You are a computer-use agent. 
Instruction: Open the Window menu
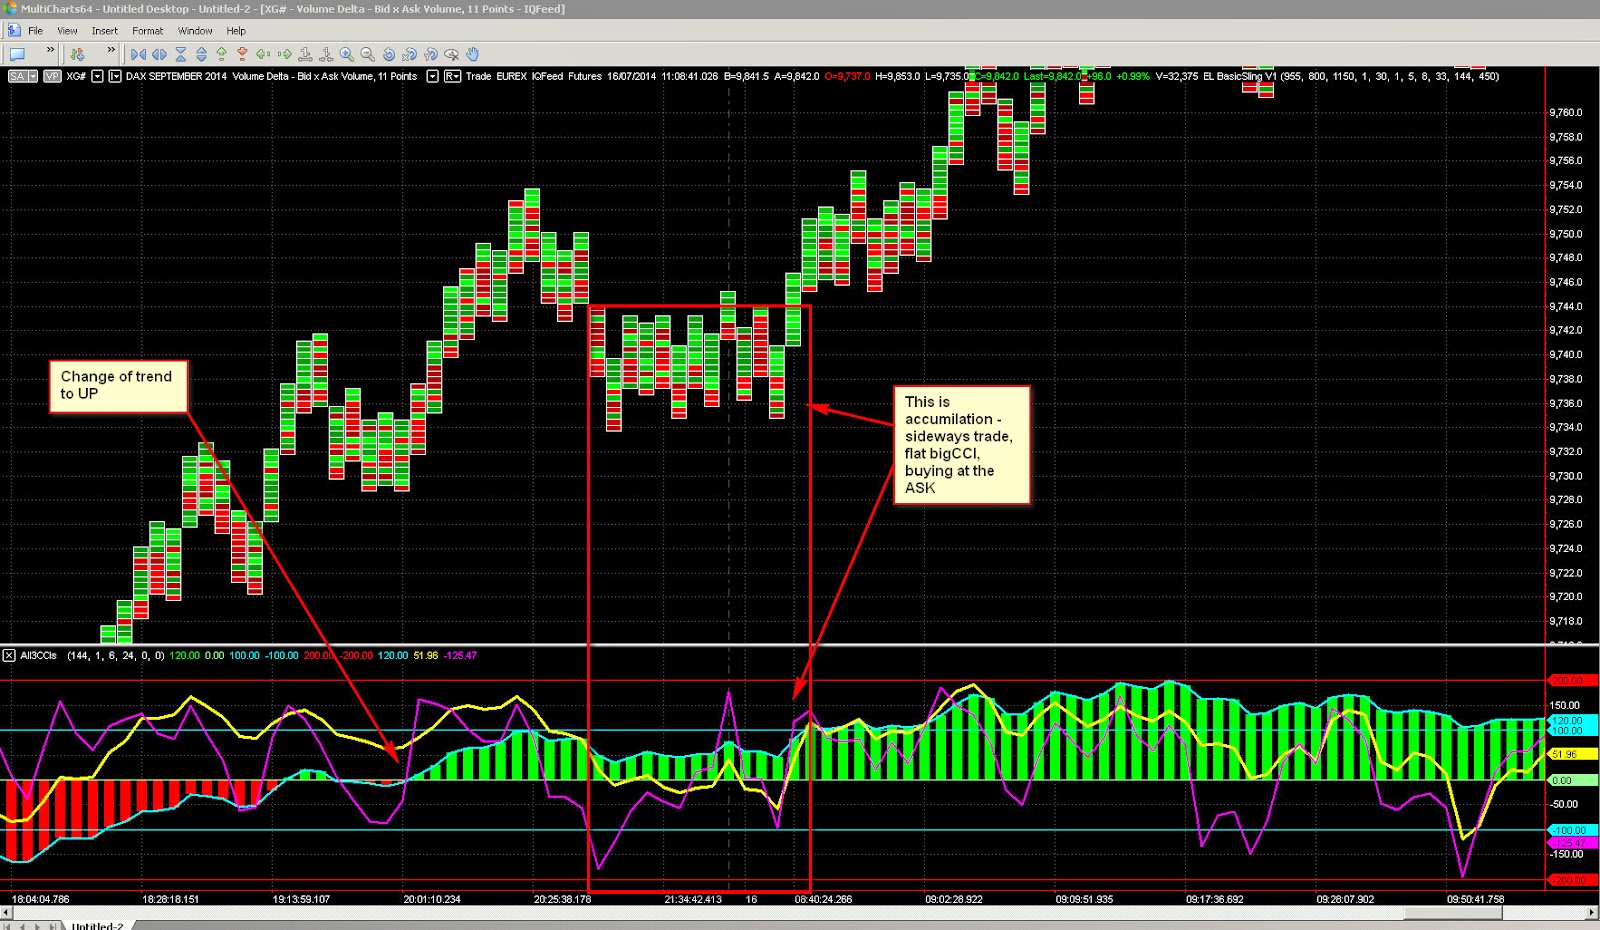click(195, 31)
